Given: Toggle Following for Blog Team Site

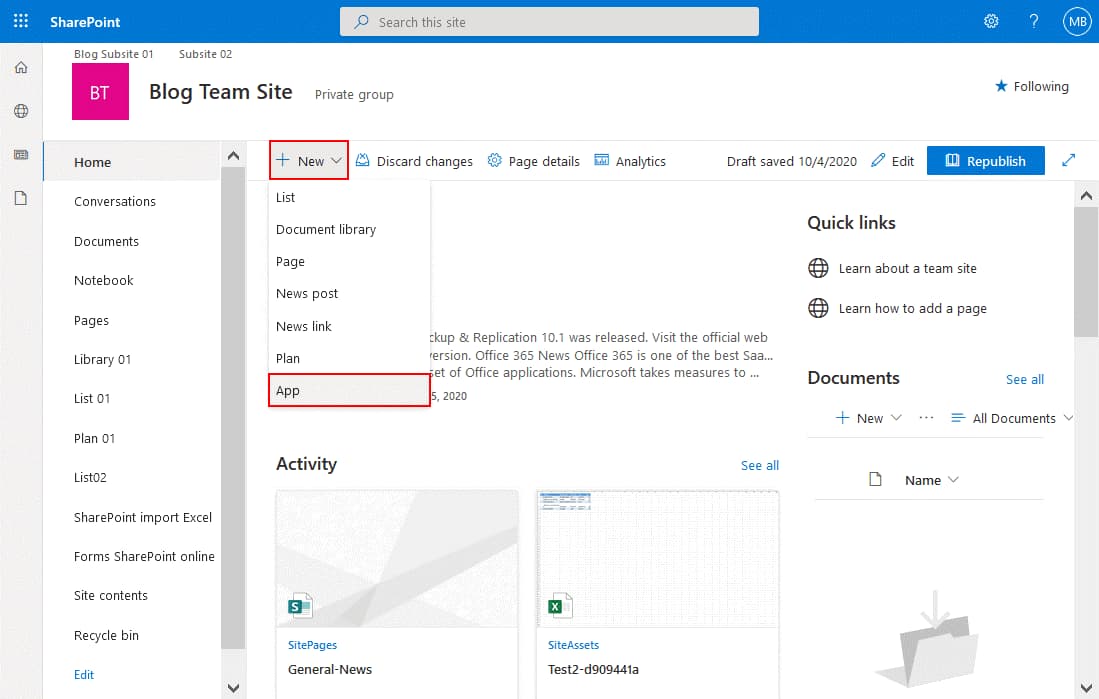Looking at the screenshot, I should click(1031, 86).
